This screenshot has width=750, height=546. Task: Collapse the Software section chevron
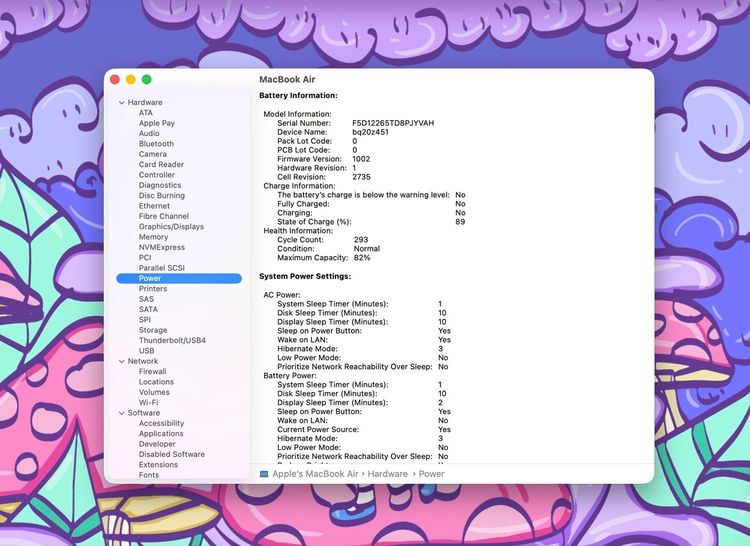coord(121,413)
